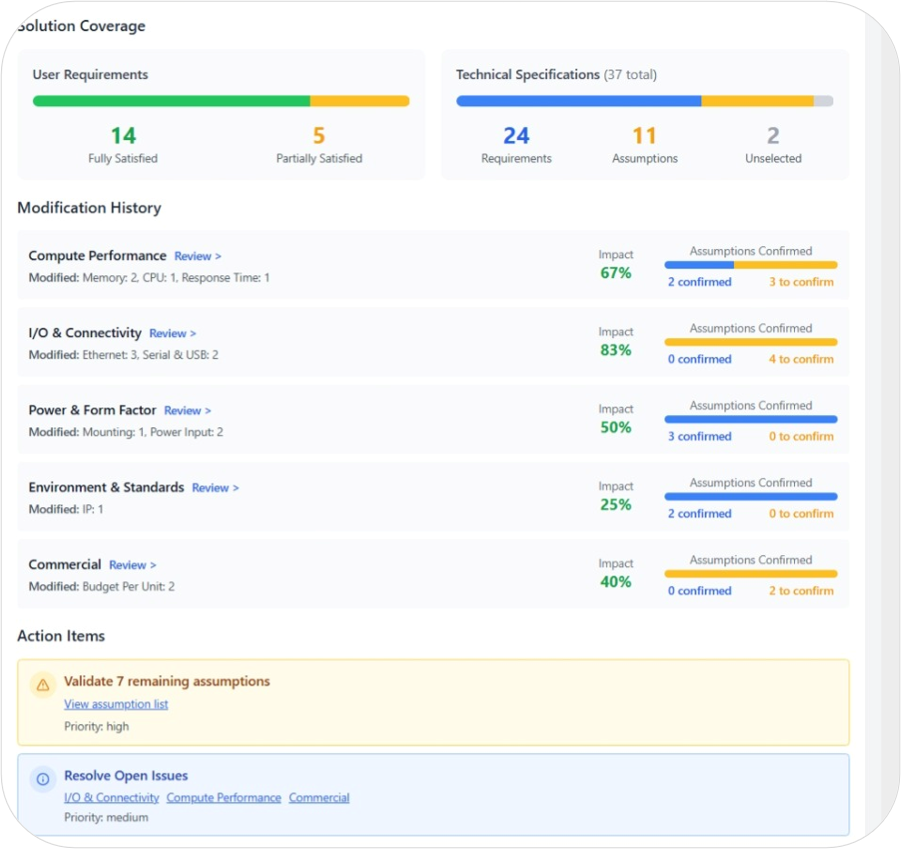901x849 pixels.
Task: Click the 14 Fully Satisfied stat
Action: 122,134
